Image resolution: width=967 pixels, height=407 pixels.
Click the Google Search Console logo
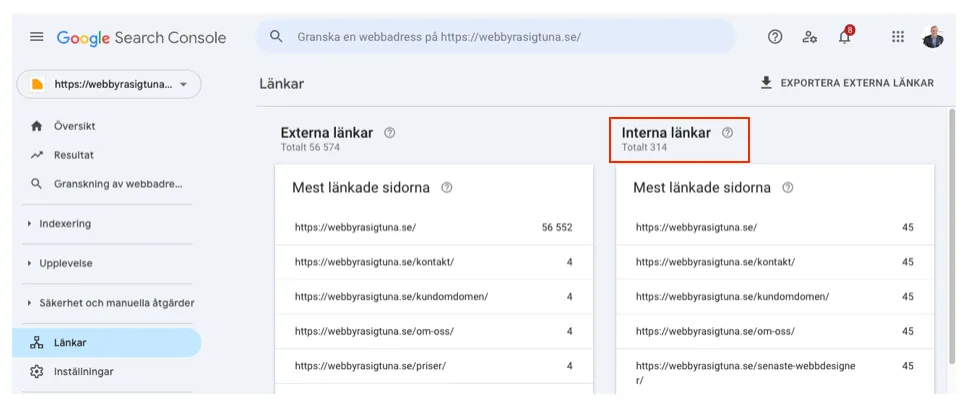(x=141, y=38)
